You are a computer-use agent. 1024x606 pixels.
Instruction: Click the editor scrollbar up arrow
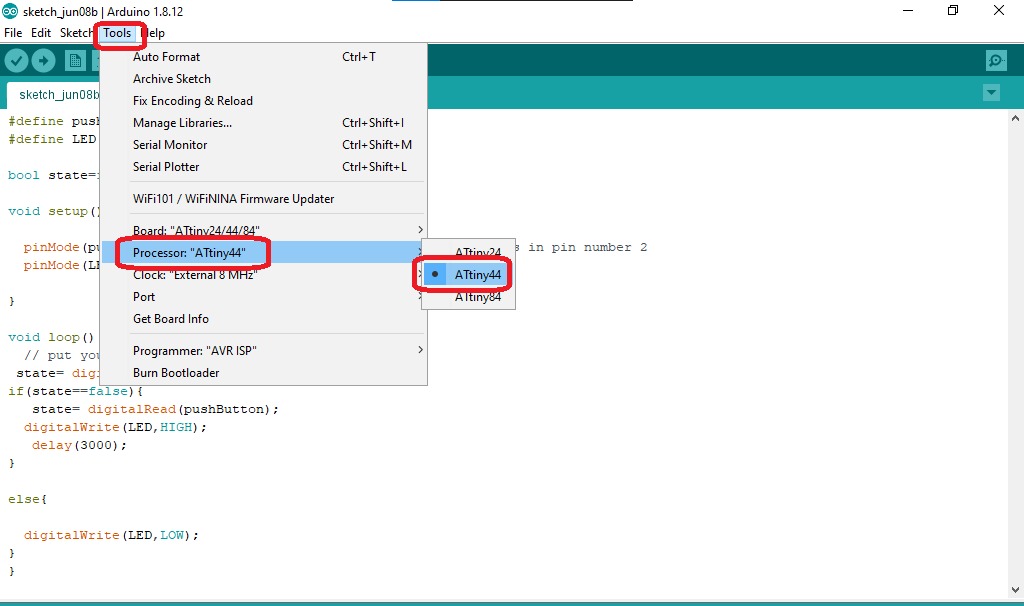point(1015,118)
